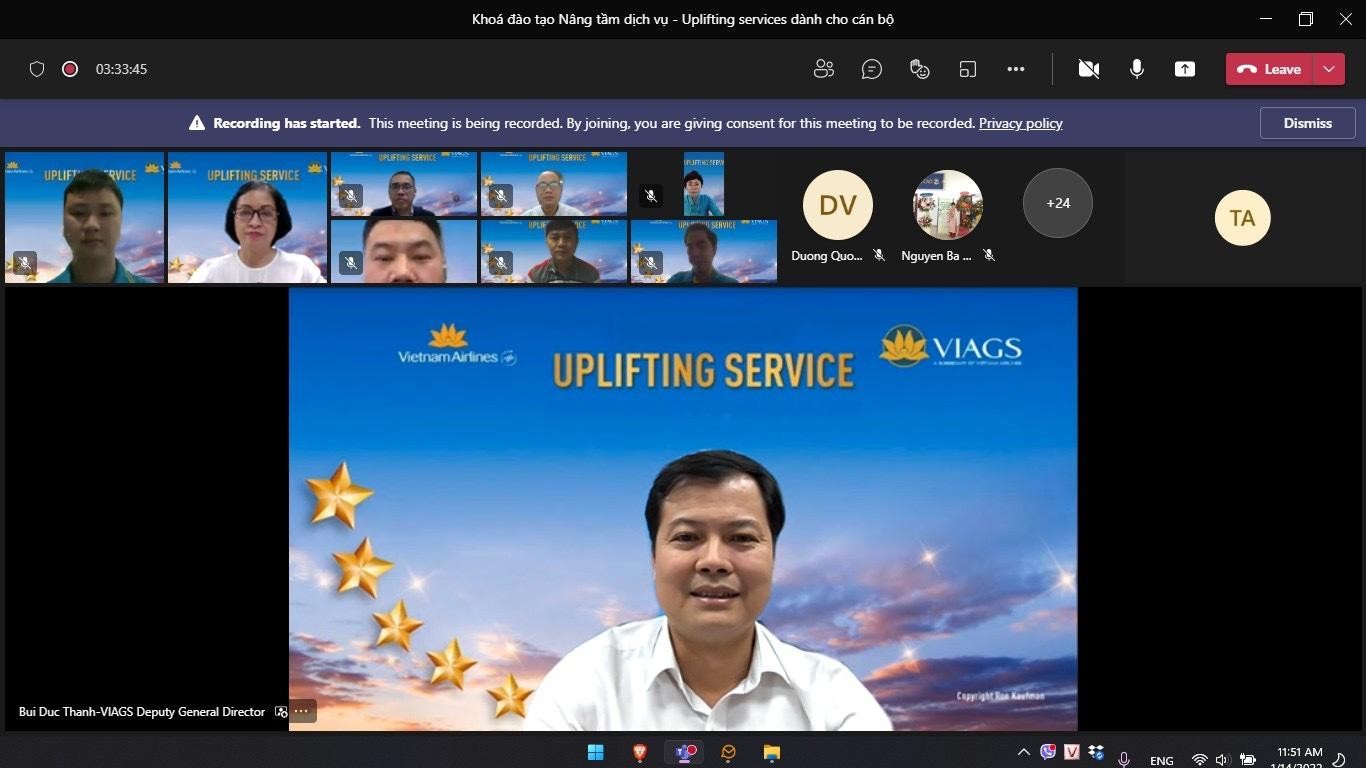Open the Windows Start menu
Viewport: 1366px width, 768px height.
pos(596,752)
